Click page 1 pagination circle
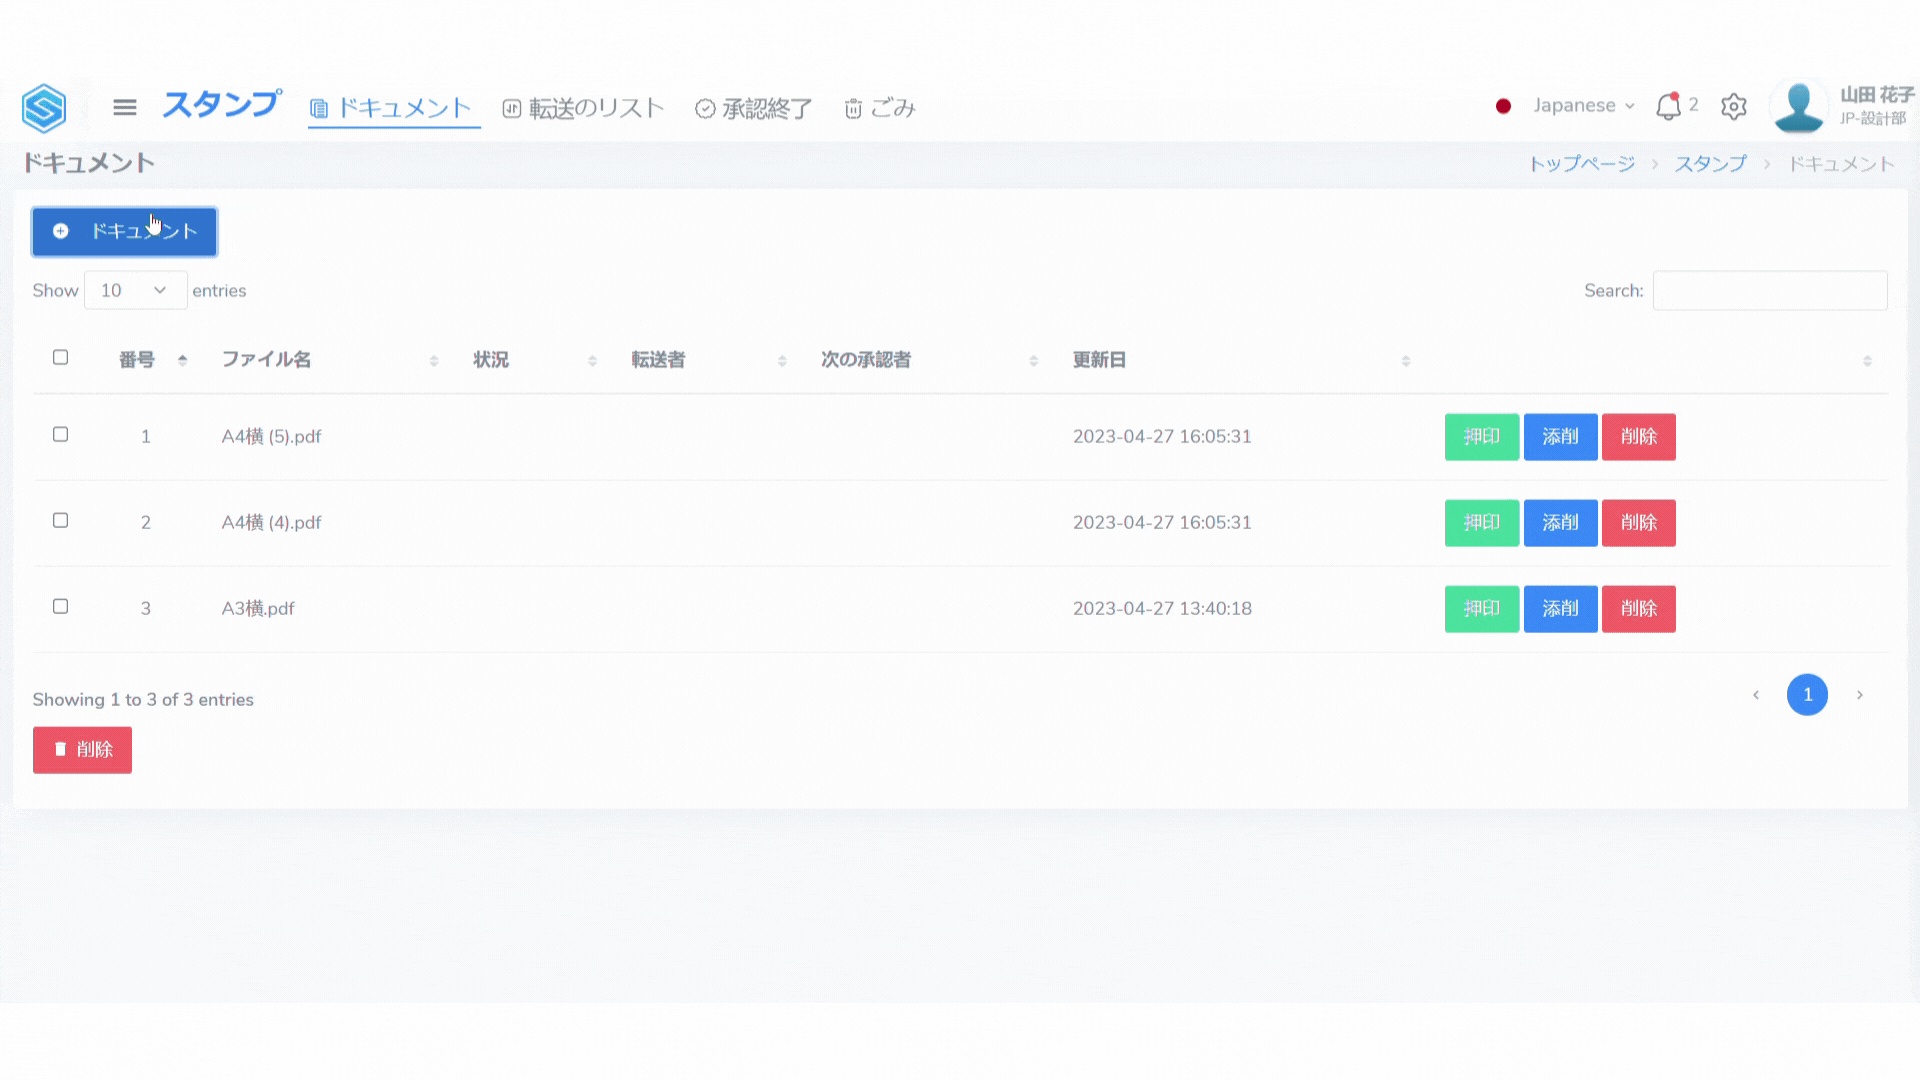This screenshot has height=1080, width=1920. (x=1807, y=695)
